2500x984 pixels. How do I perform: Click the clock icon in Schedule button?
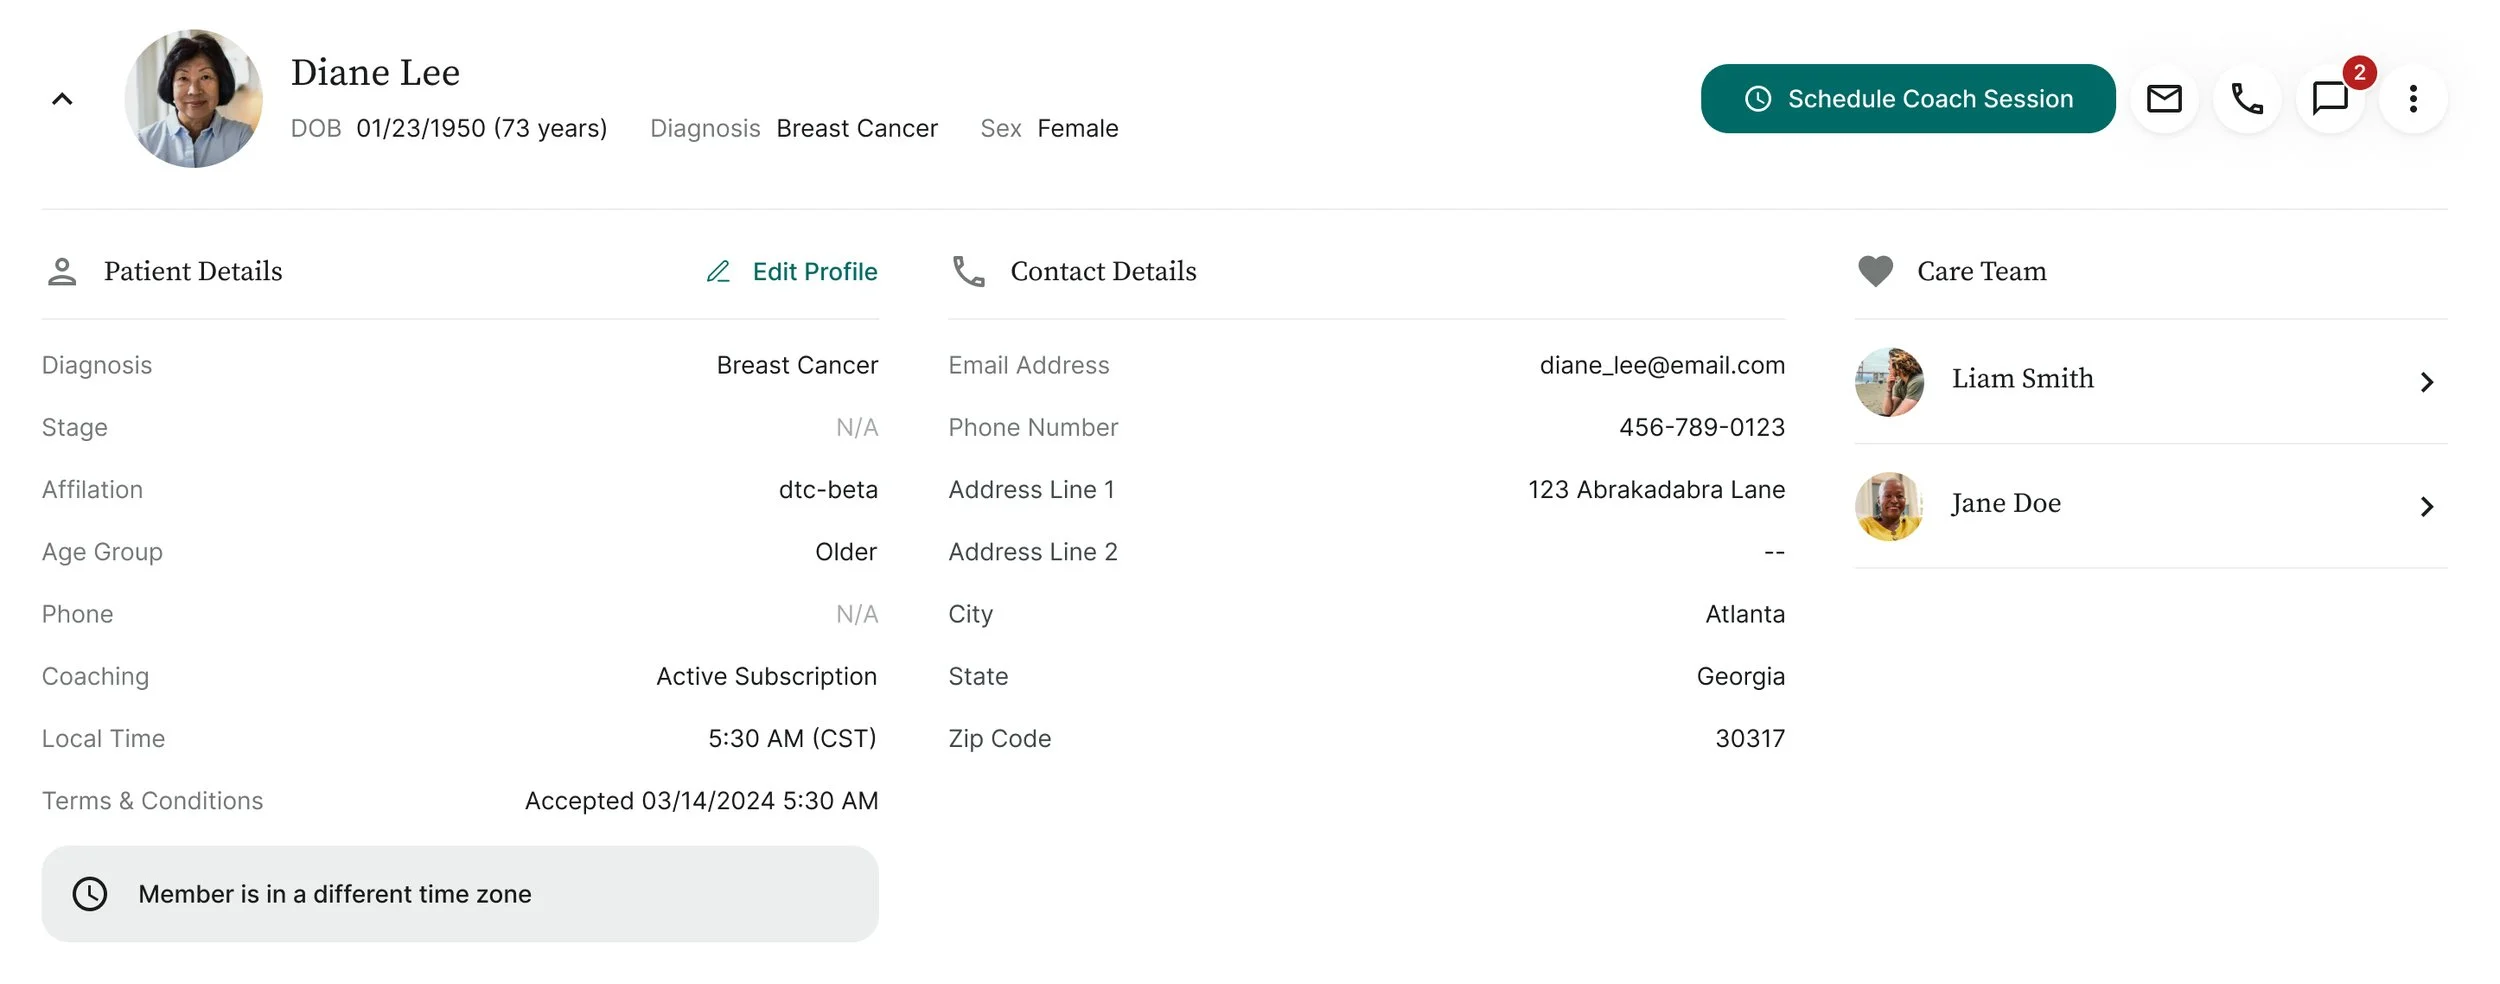(1758, 99)
